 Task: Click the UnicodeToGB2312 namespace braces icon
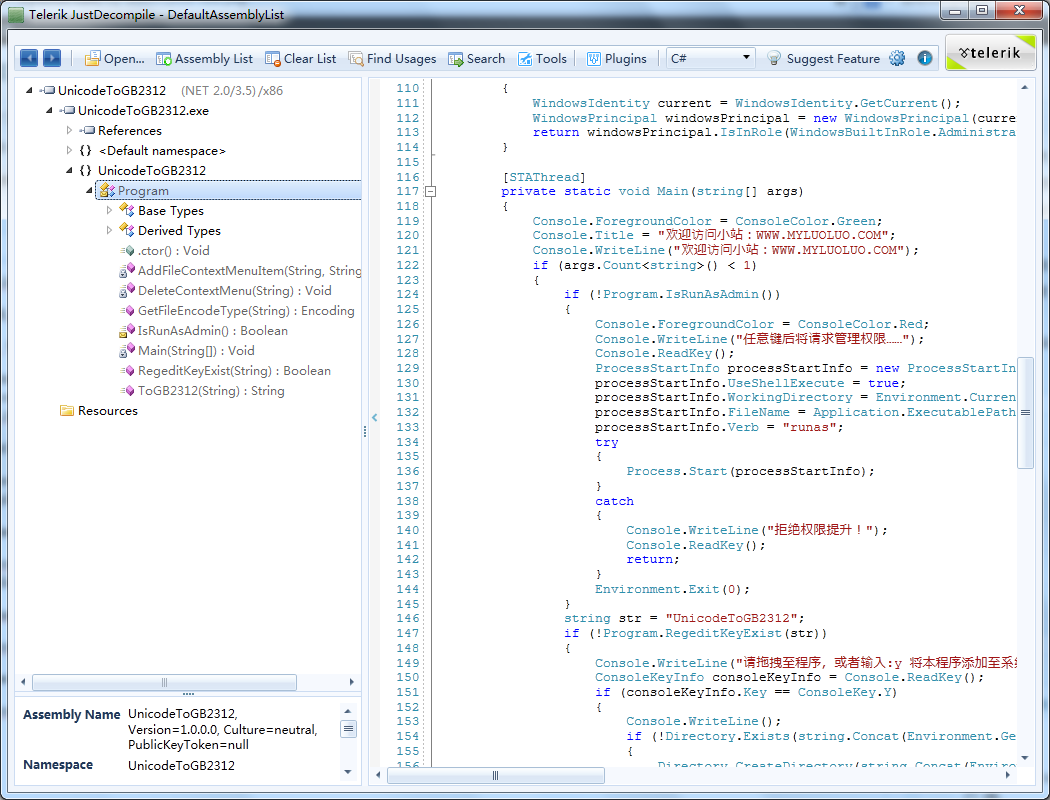[85, 170]
